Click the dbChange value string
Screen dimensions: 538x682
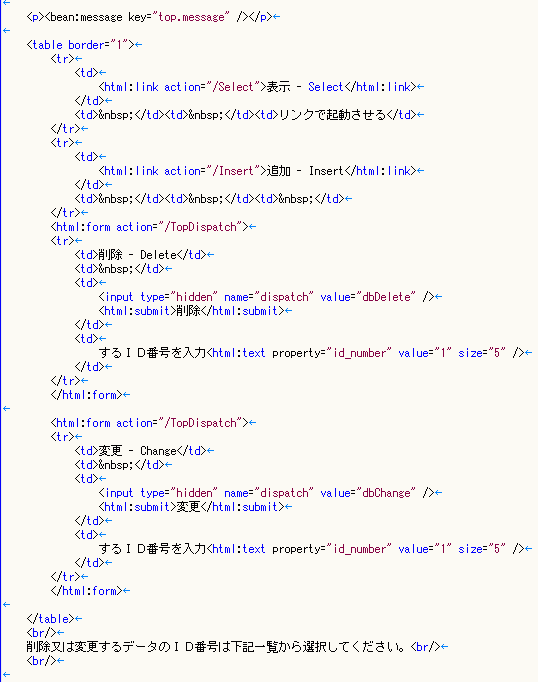386,493
